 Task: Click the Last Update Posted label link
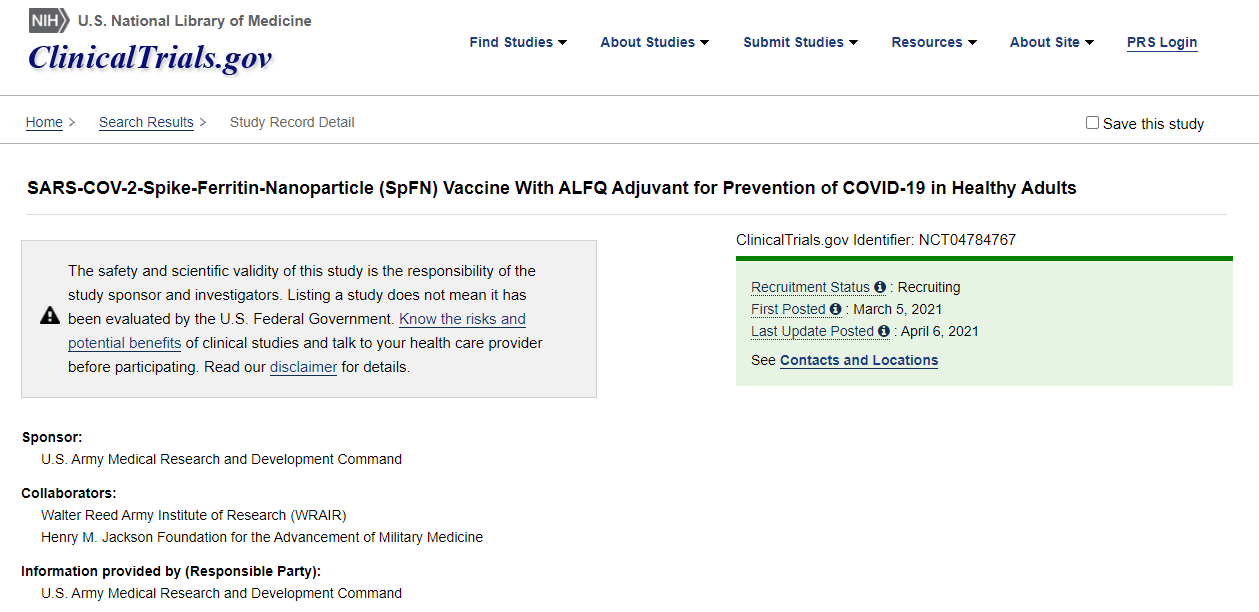[x=812, y=332]
